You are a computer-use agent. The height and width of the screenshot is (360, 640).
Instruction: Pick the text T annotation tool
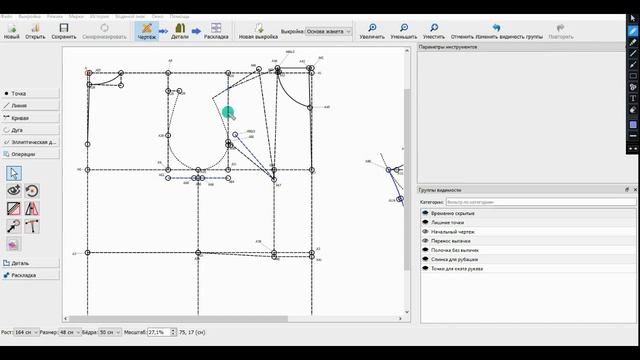(633, 98)
